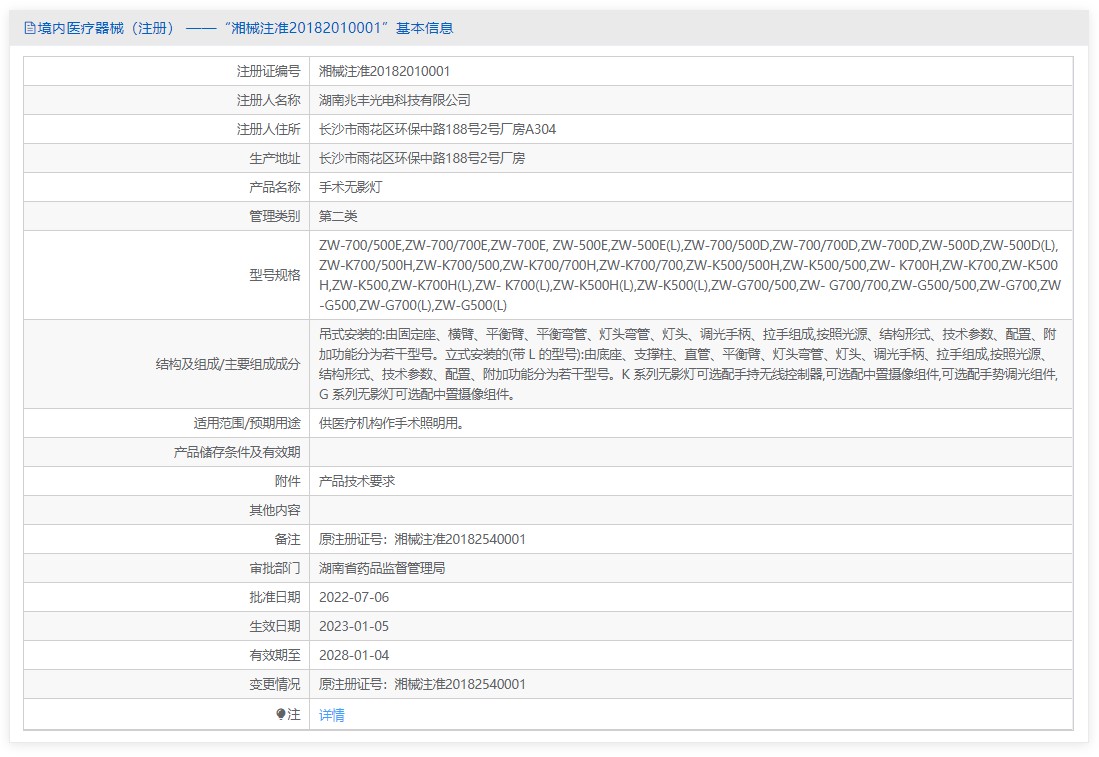The width and height of the screenshot is (1099, 757).
Task: Select the address value in the 生产地址 row
Action: click(x=422, y=158)
